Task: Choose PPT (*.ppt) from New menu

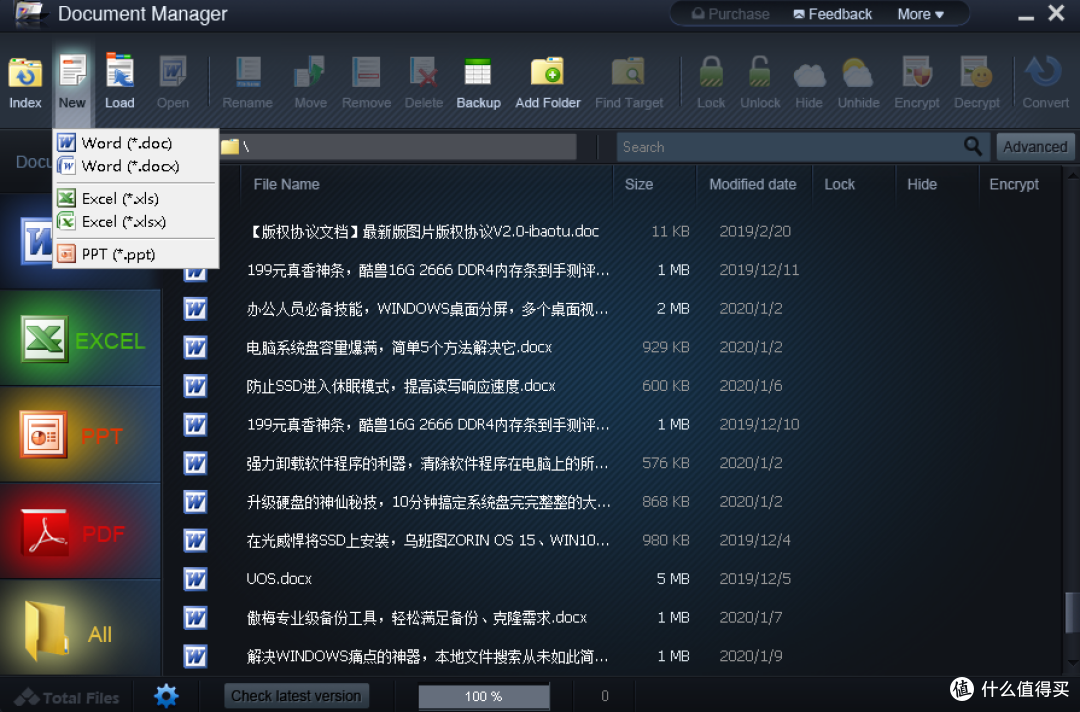Action: 136,254
